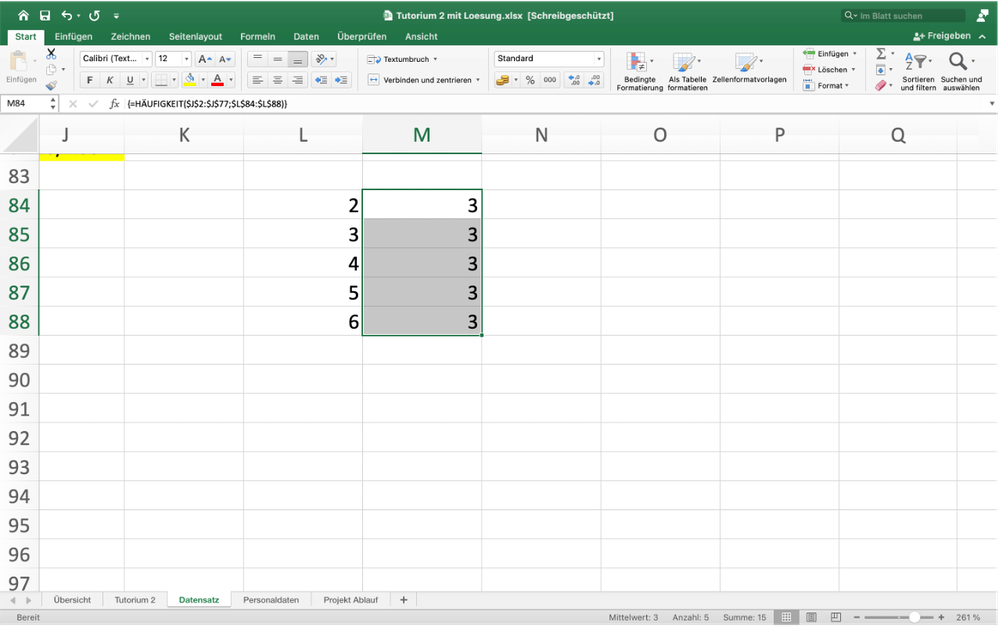Click the Freigeben share button
This screenshot has width=999, height=626.
(x=942, y=36)
